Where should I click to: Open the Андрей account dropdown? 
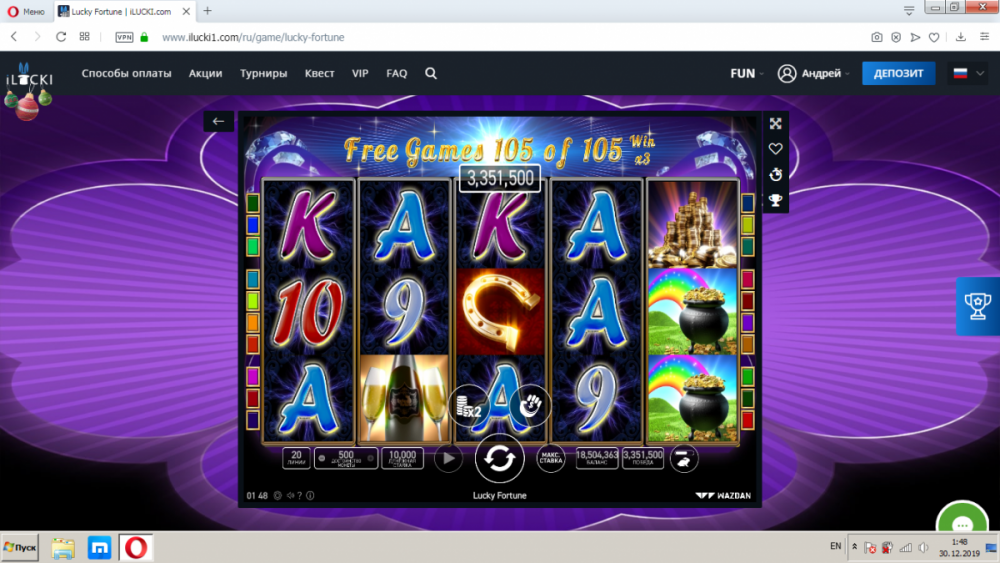814,73
